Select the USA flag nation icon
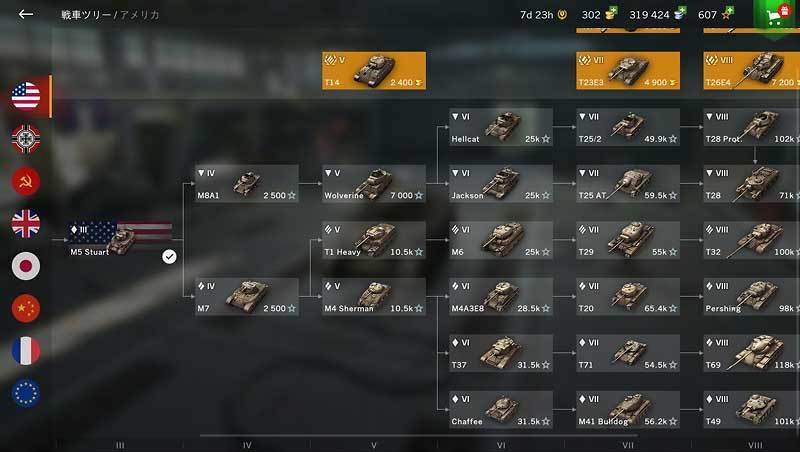The width and height of the screenshot is (800, 452). pos(26,96)
